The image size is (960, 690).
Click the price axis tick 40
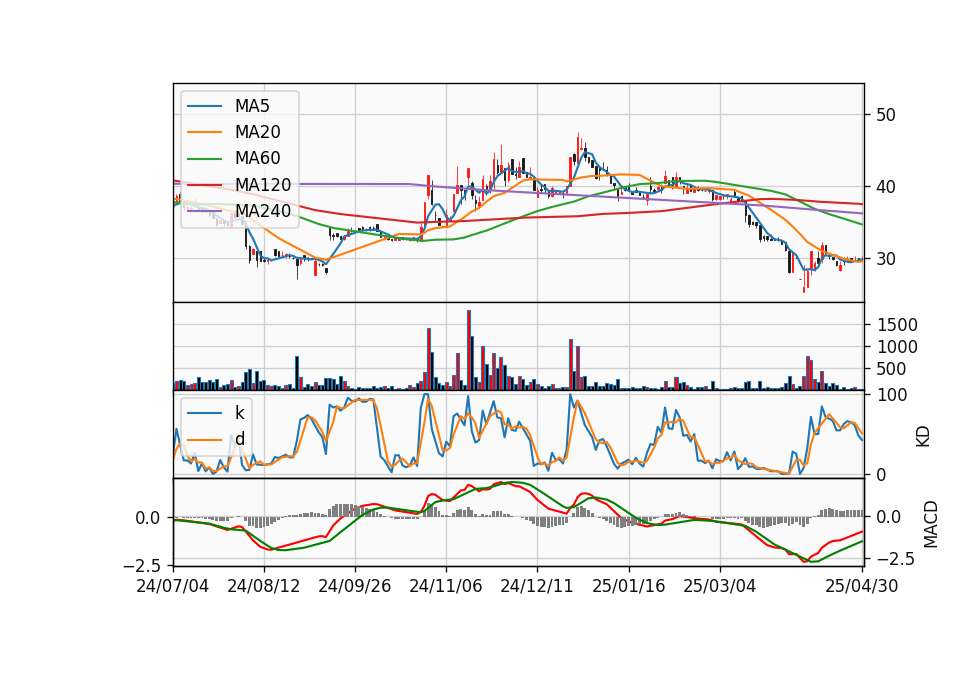885,187
